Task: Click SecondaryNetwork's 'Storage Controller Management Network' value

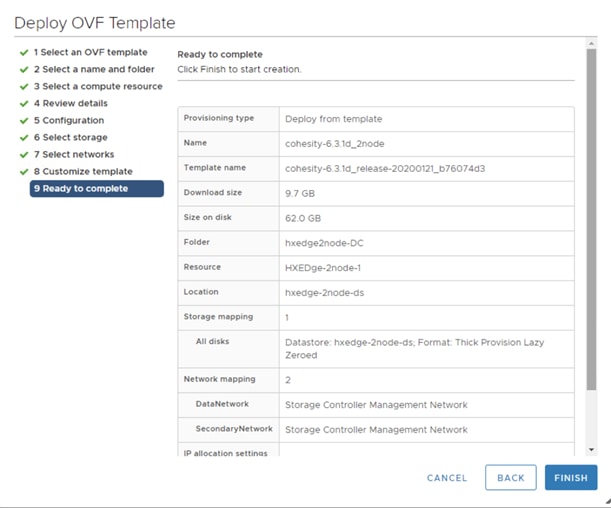Action: click(376, 430)
